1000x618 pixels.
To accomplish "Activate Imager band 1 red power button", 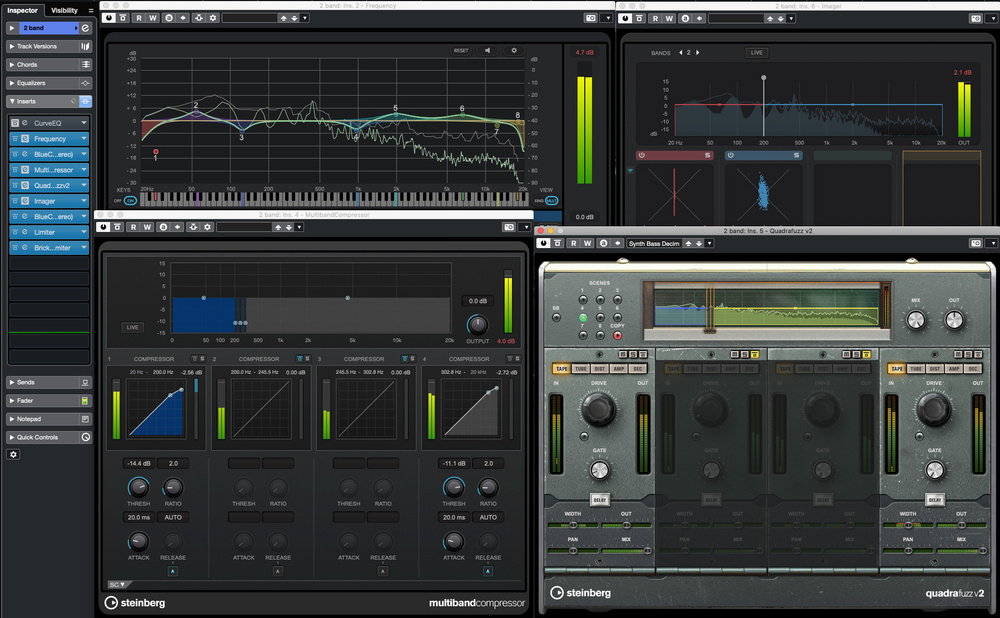I will coord(642,155).
